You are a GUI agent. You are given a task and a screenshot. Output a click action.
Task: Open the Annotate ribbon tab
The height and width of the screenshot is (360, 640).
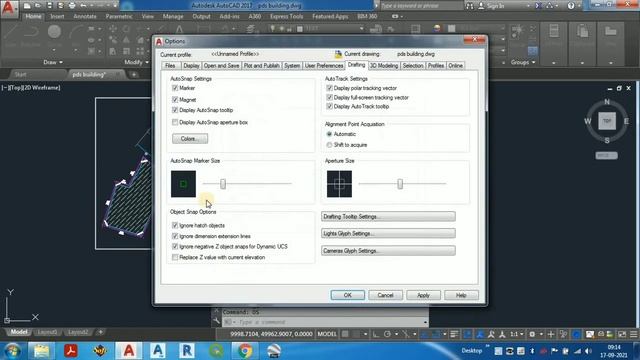coord(85,16)
